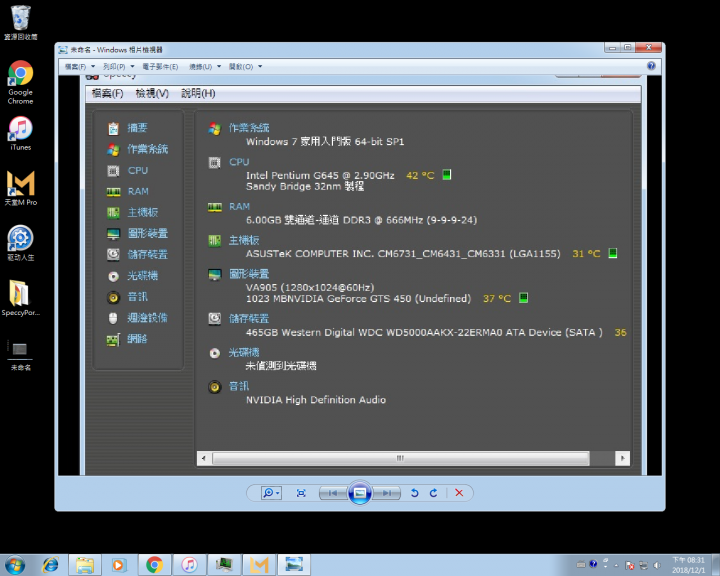Rotate the photo clockwise
720x576 pixels.
(x=433, y=493)
